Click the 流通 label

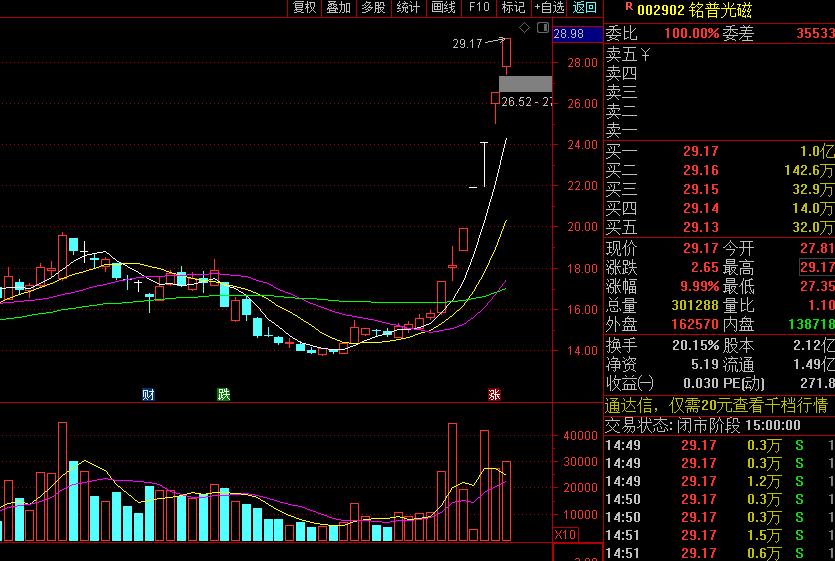pos(738,365)
